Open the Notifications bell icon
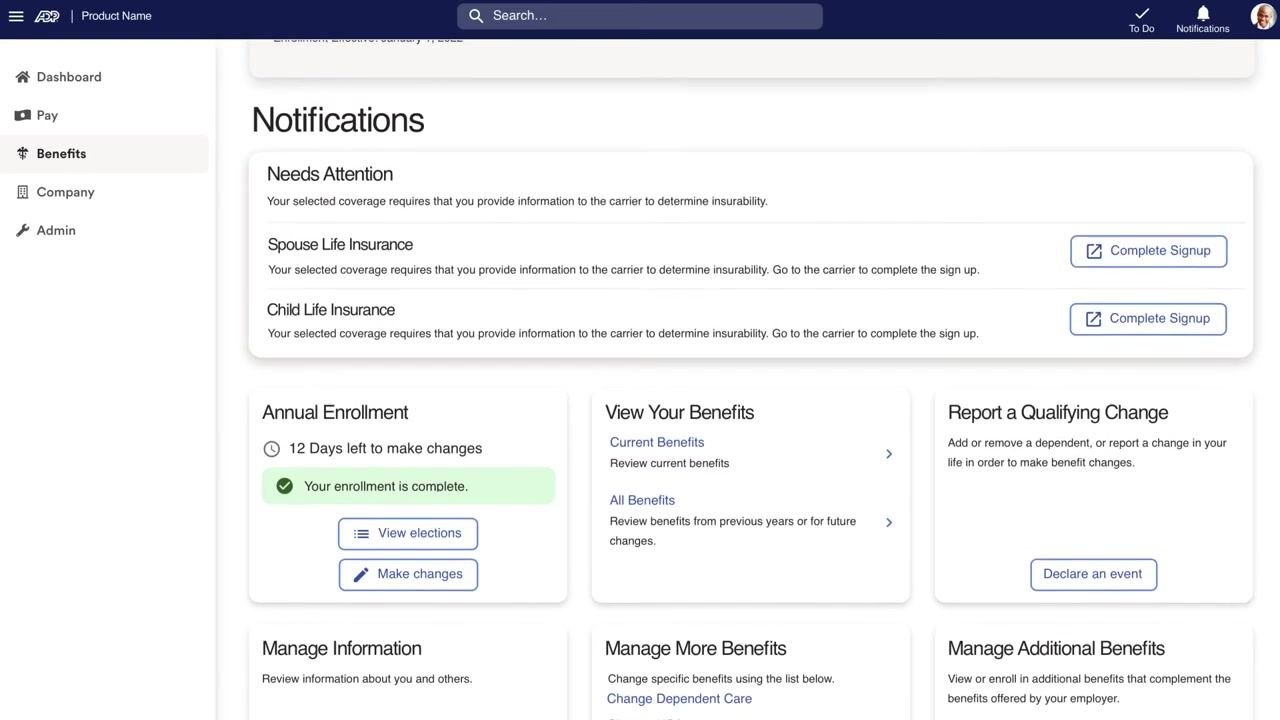This screenshot has height=720, width=1280. pyautogui.click(x=1203, y=13)
